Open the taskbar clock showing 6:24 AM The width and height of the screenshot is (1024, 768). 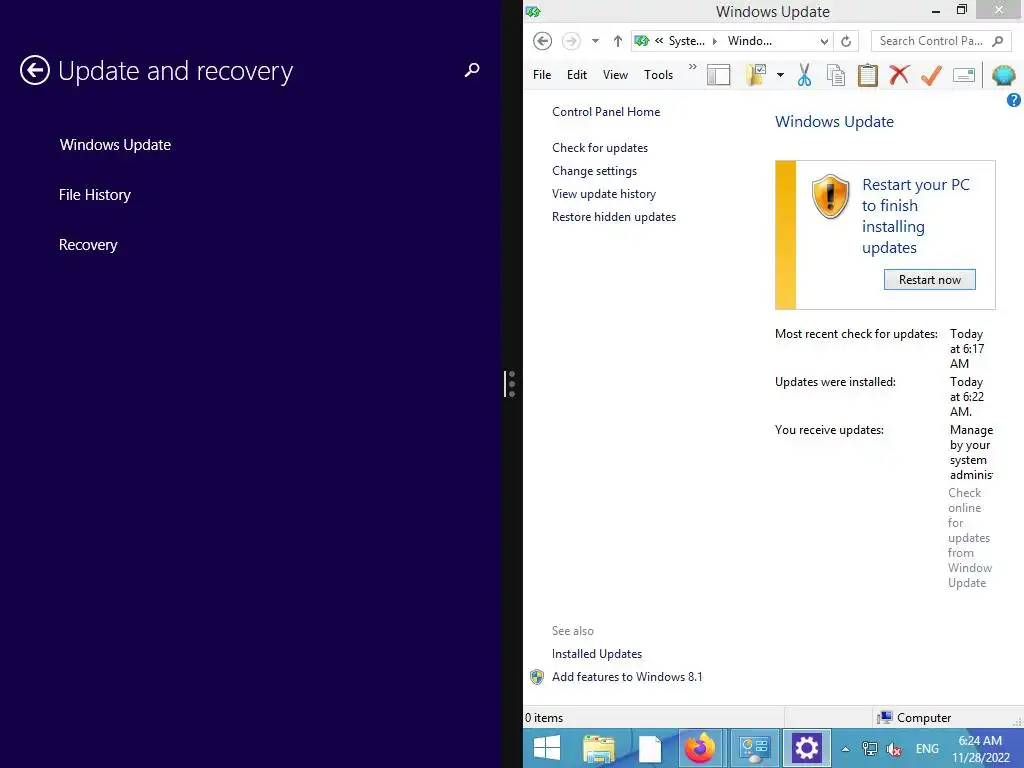coord(980,749)
